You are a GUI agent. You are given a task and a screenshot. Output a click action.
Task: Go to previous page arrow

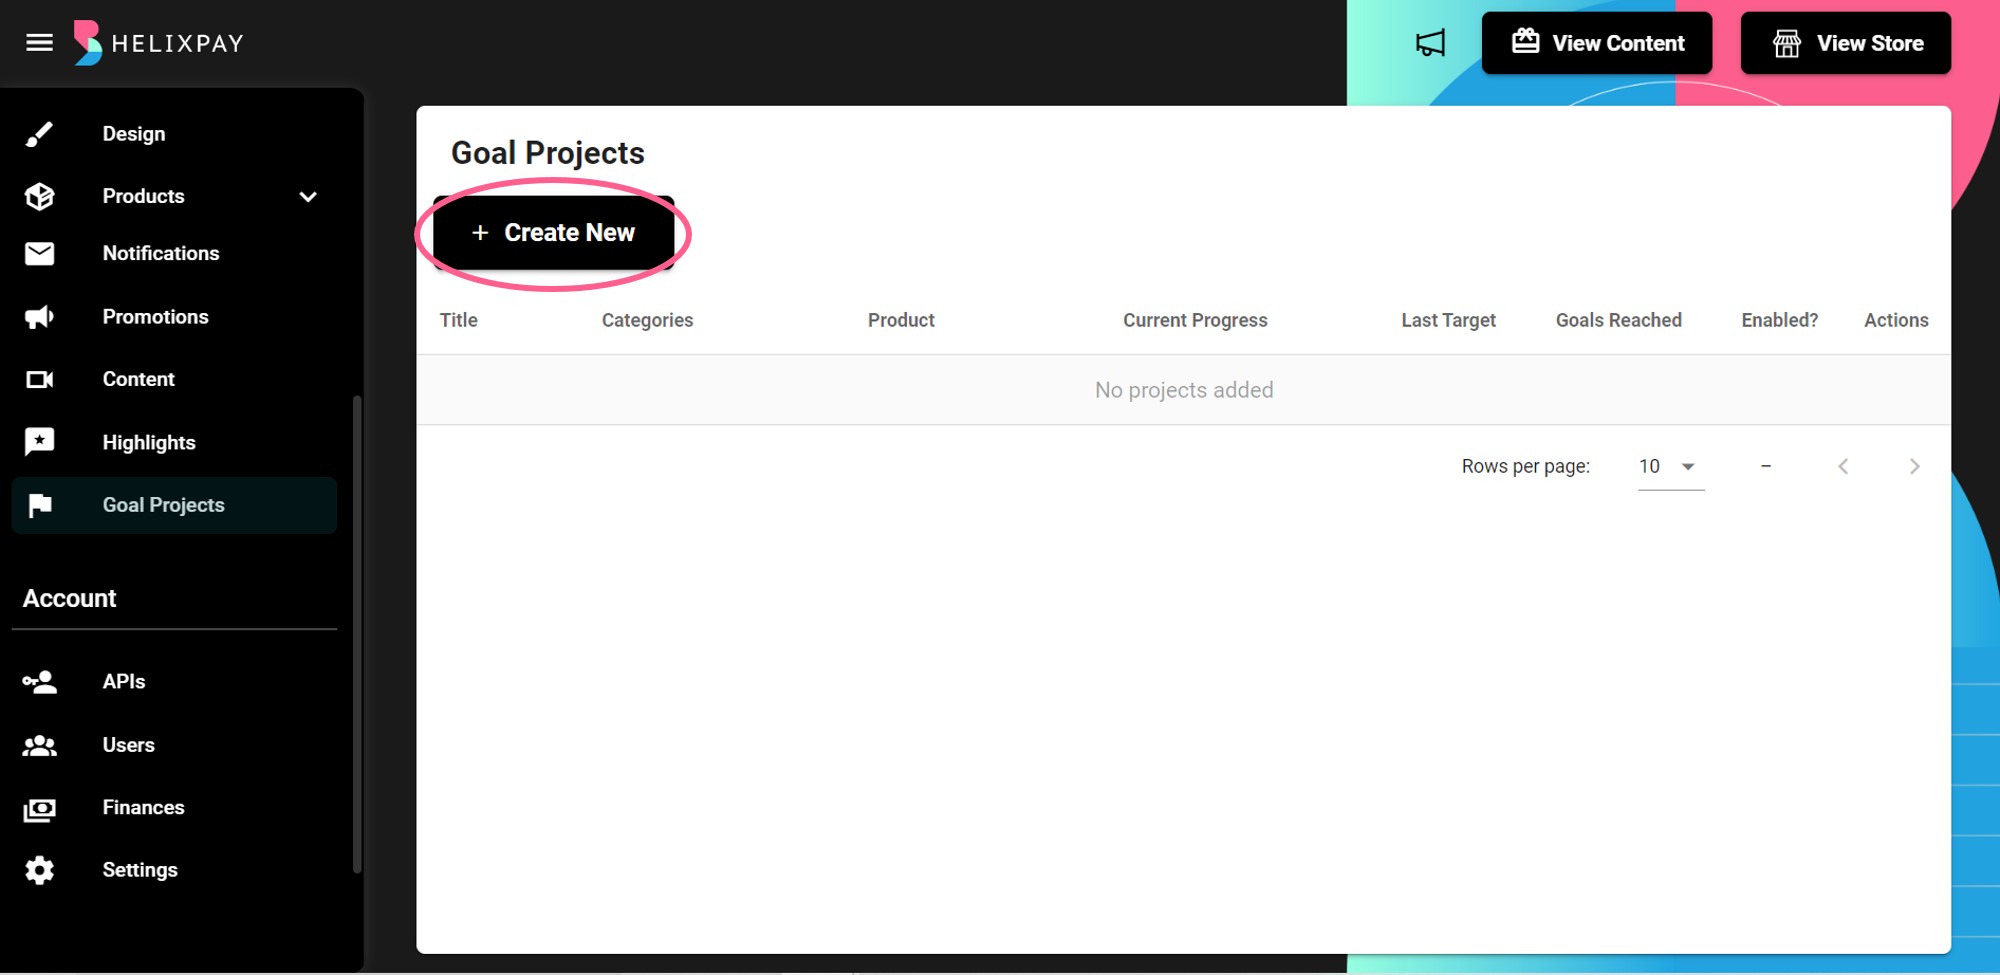(1843, 466)
